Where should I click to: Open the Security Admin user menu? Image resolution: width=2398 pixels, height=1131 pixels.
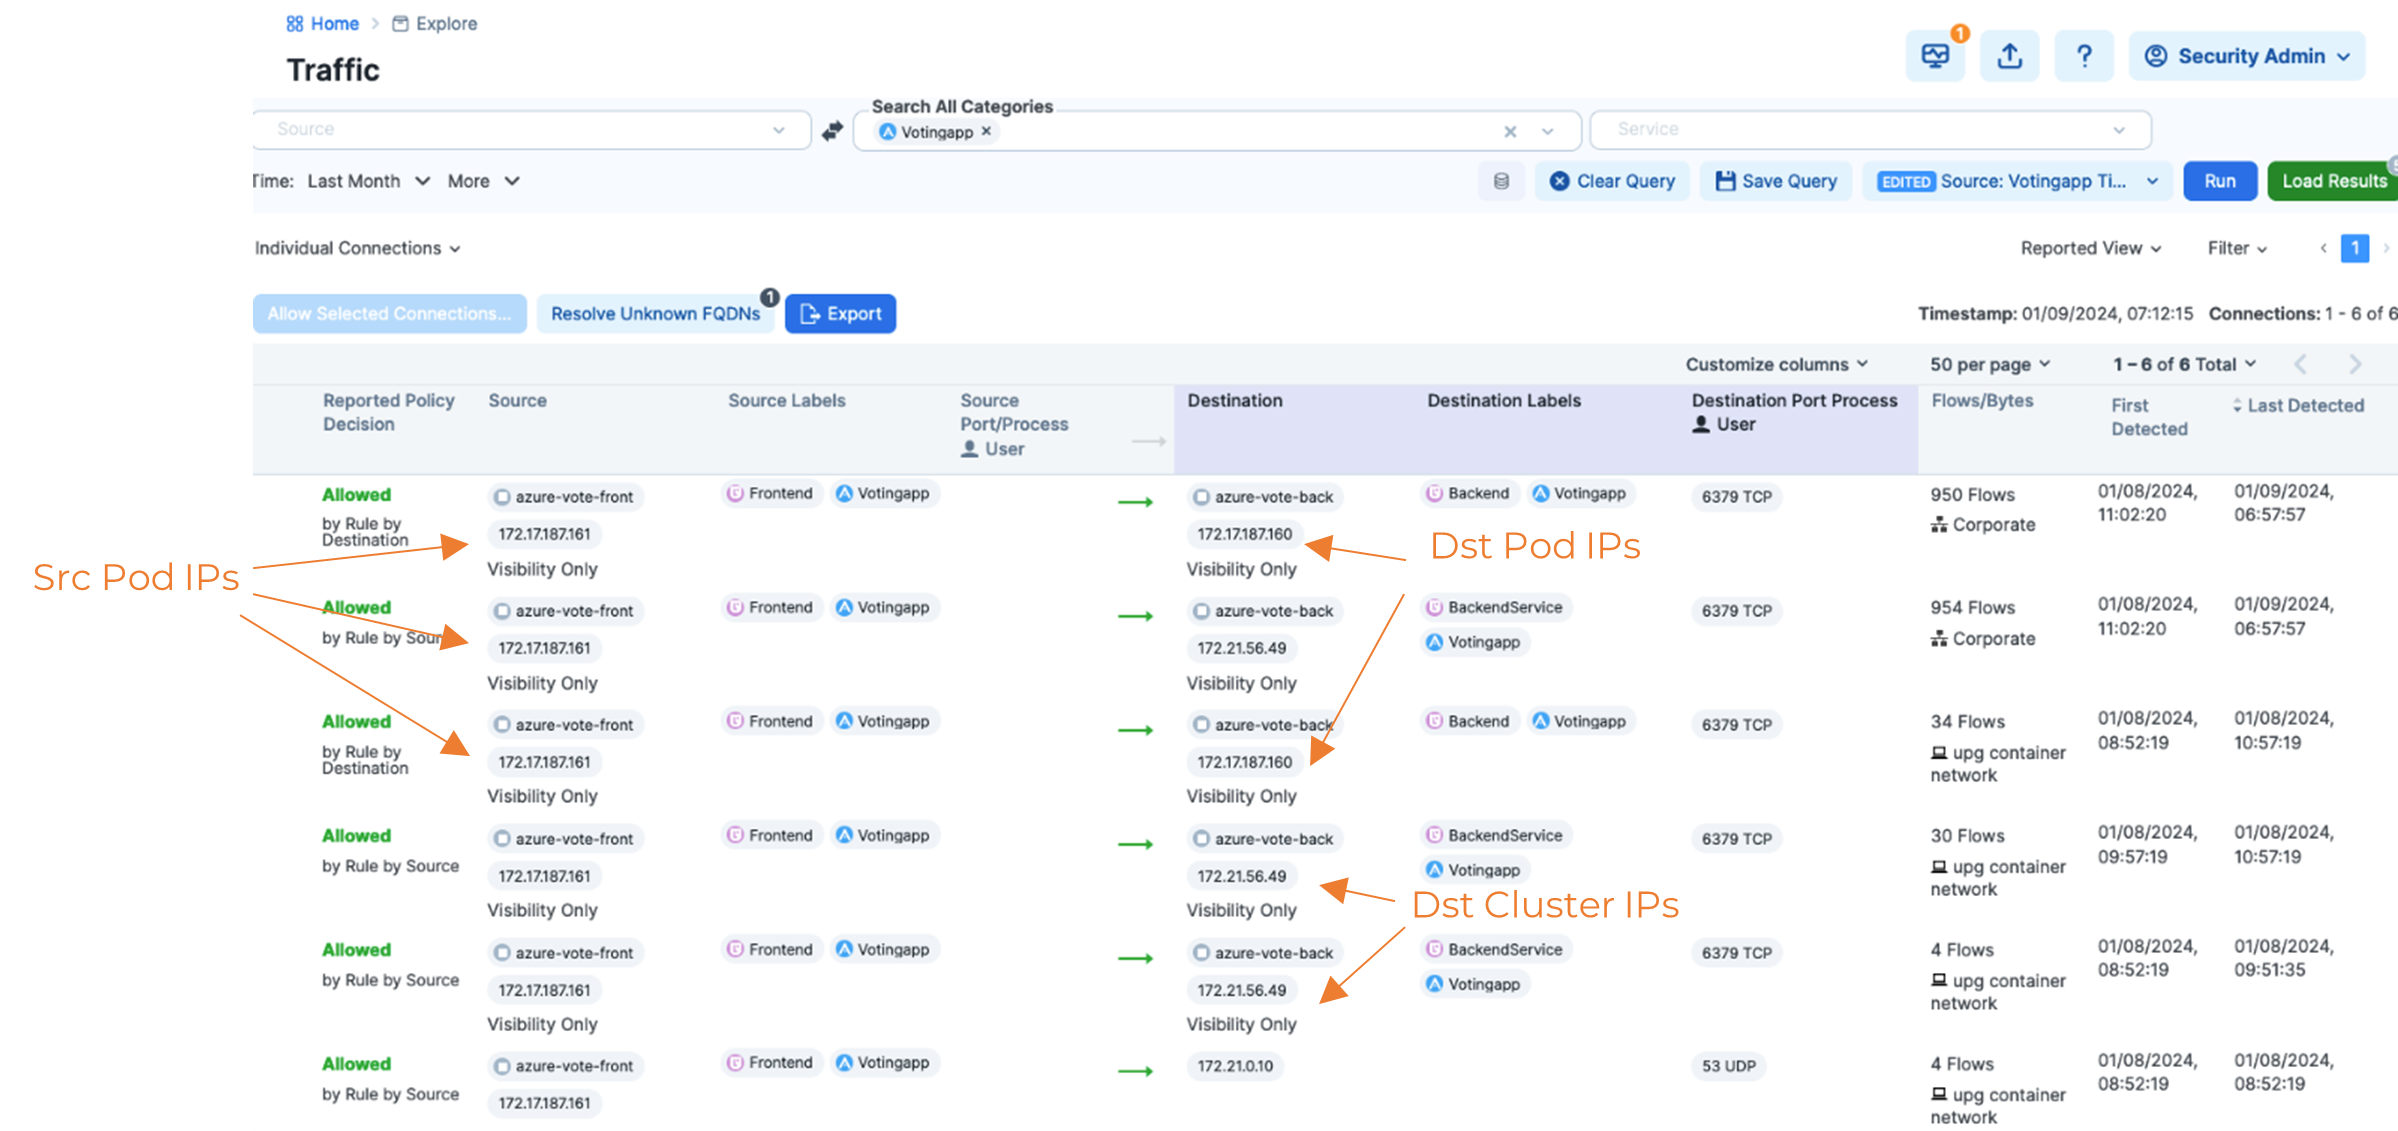2246,56
